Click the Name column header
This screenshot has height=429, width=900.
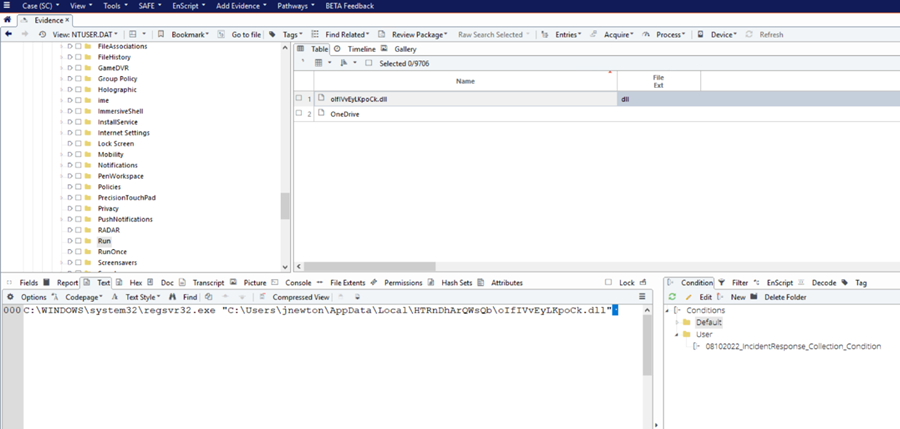click(465, 82)
